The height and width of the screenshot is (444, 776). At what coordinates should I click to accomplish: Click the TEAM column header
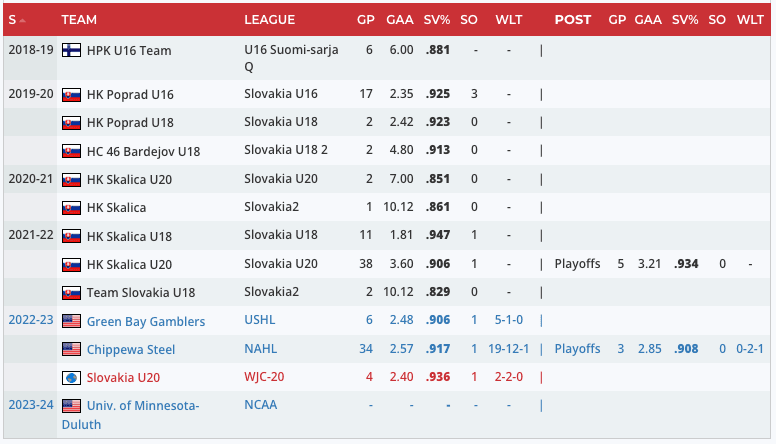tap(79, 19)
